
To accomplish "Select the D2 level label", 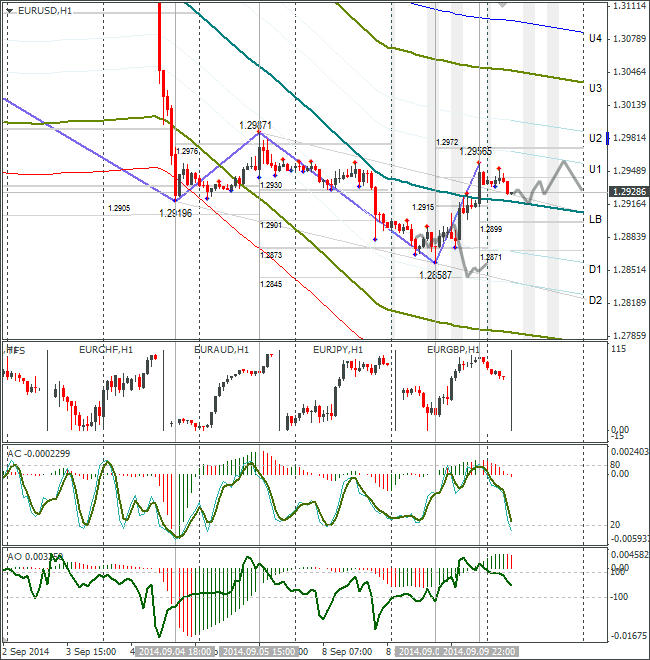I will click(595, 301).
